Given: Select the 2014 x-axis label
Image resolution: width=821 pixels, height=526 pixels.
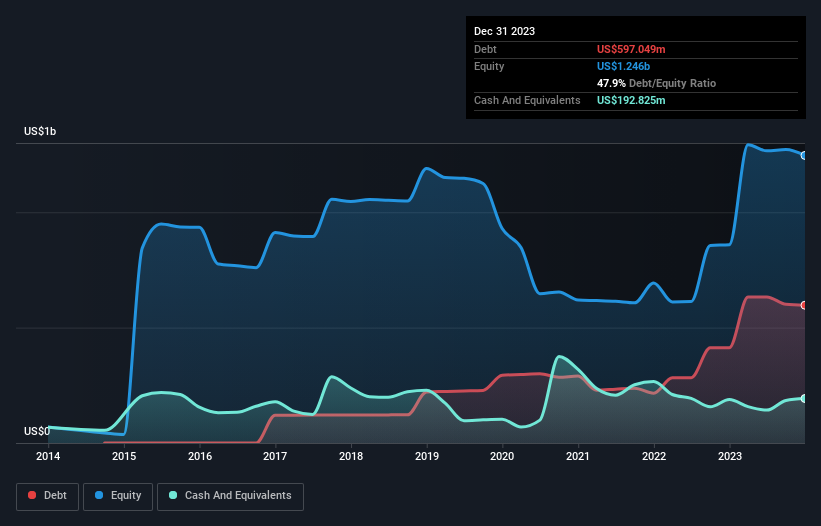Looking at the screenshot, I should click(48, 456).
